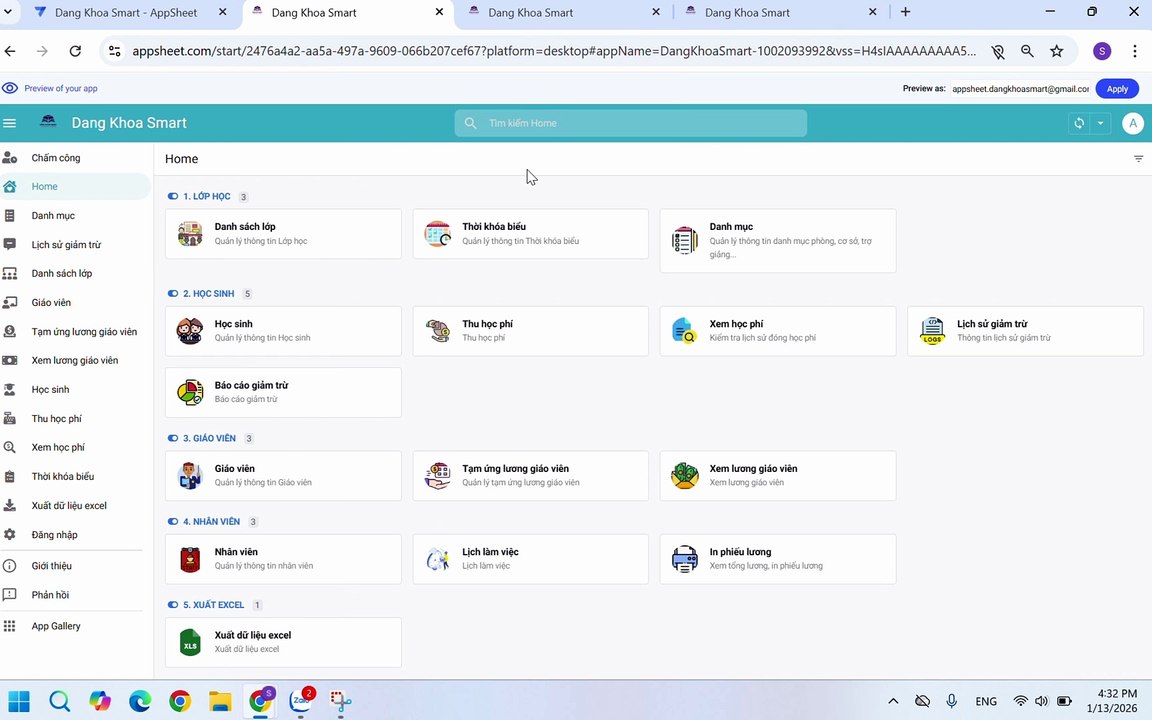Viewport: 1152px width, 720px height.
Task: Open Phản hồi feedback link
Action: pos(75,595)
